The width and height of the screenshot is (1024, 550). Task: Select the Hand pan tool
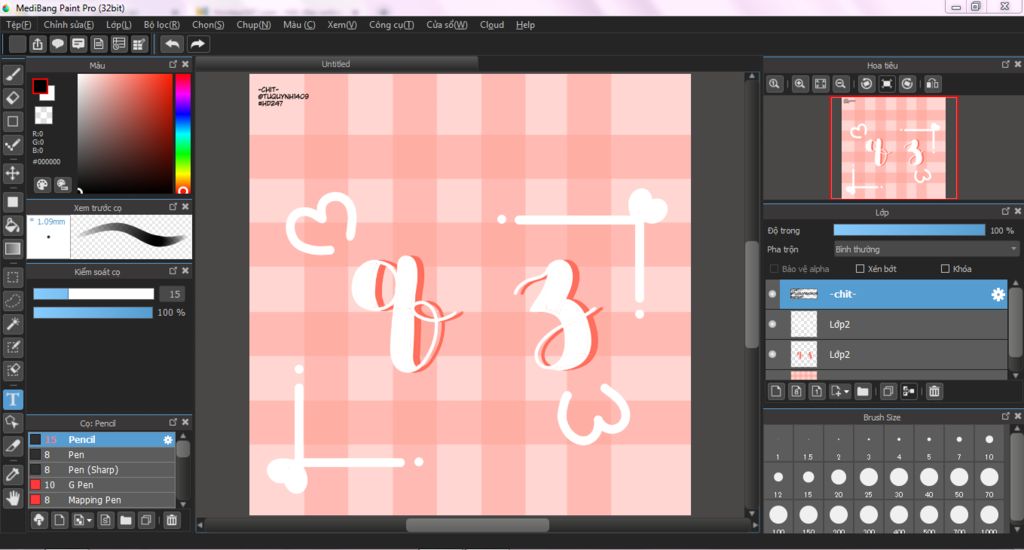coord(12,498)
